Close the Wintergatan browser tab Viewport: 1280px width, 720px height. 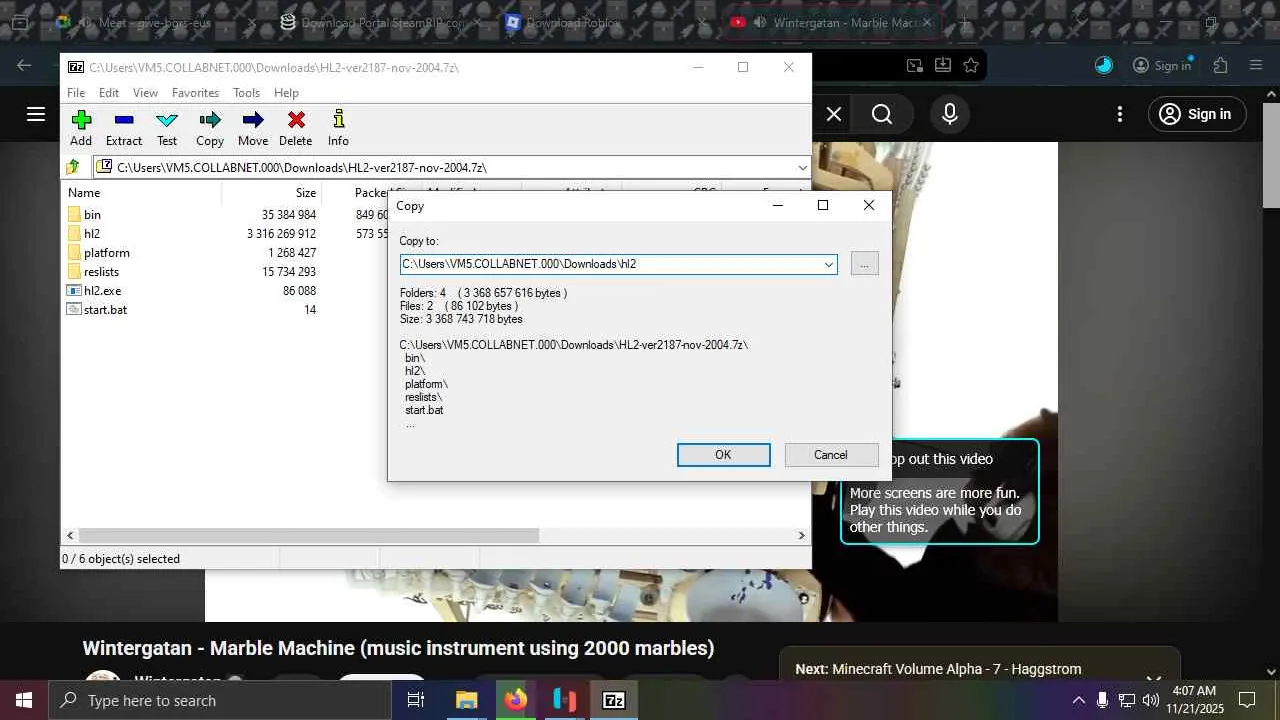927,22
